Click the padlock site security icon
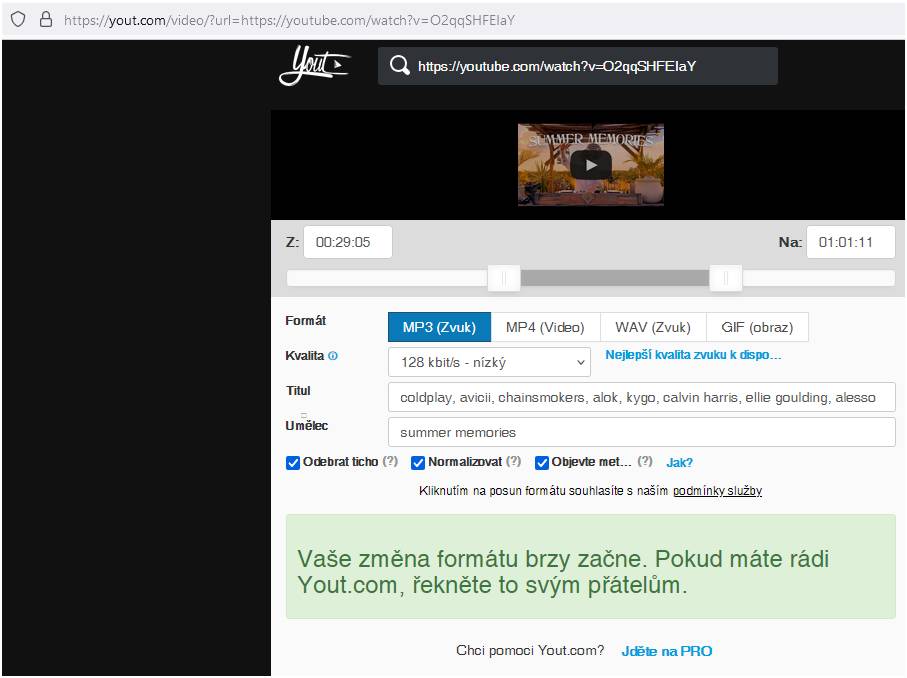 pyautogui.click(x=46, y=20)
